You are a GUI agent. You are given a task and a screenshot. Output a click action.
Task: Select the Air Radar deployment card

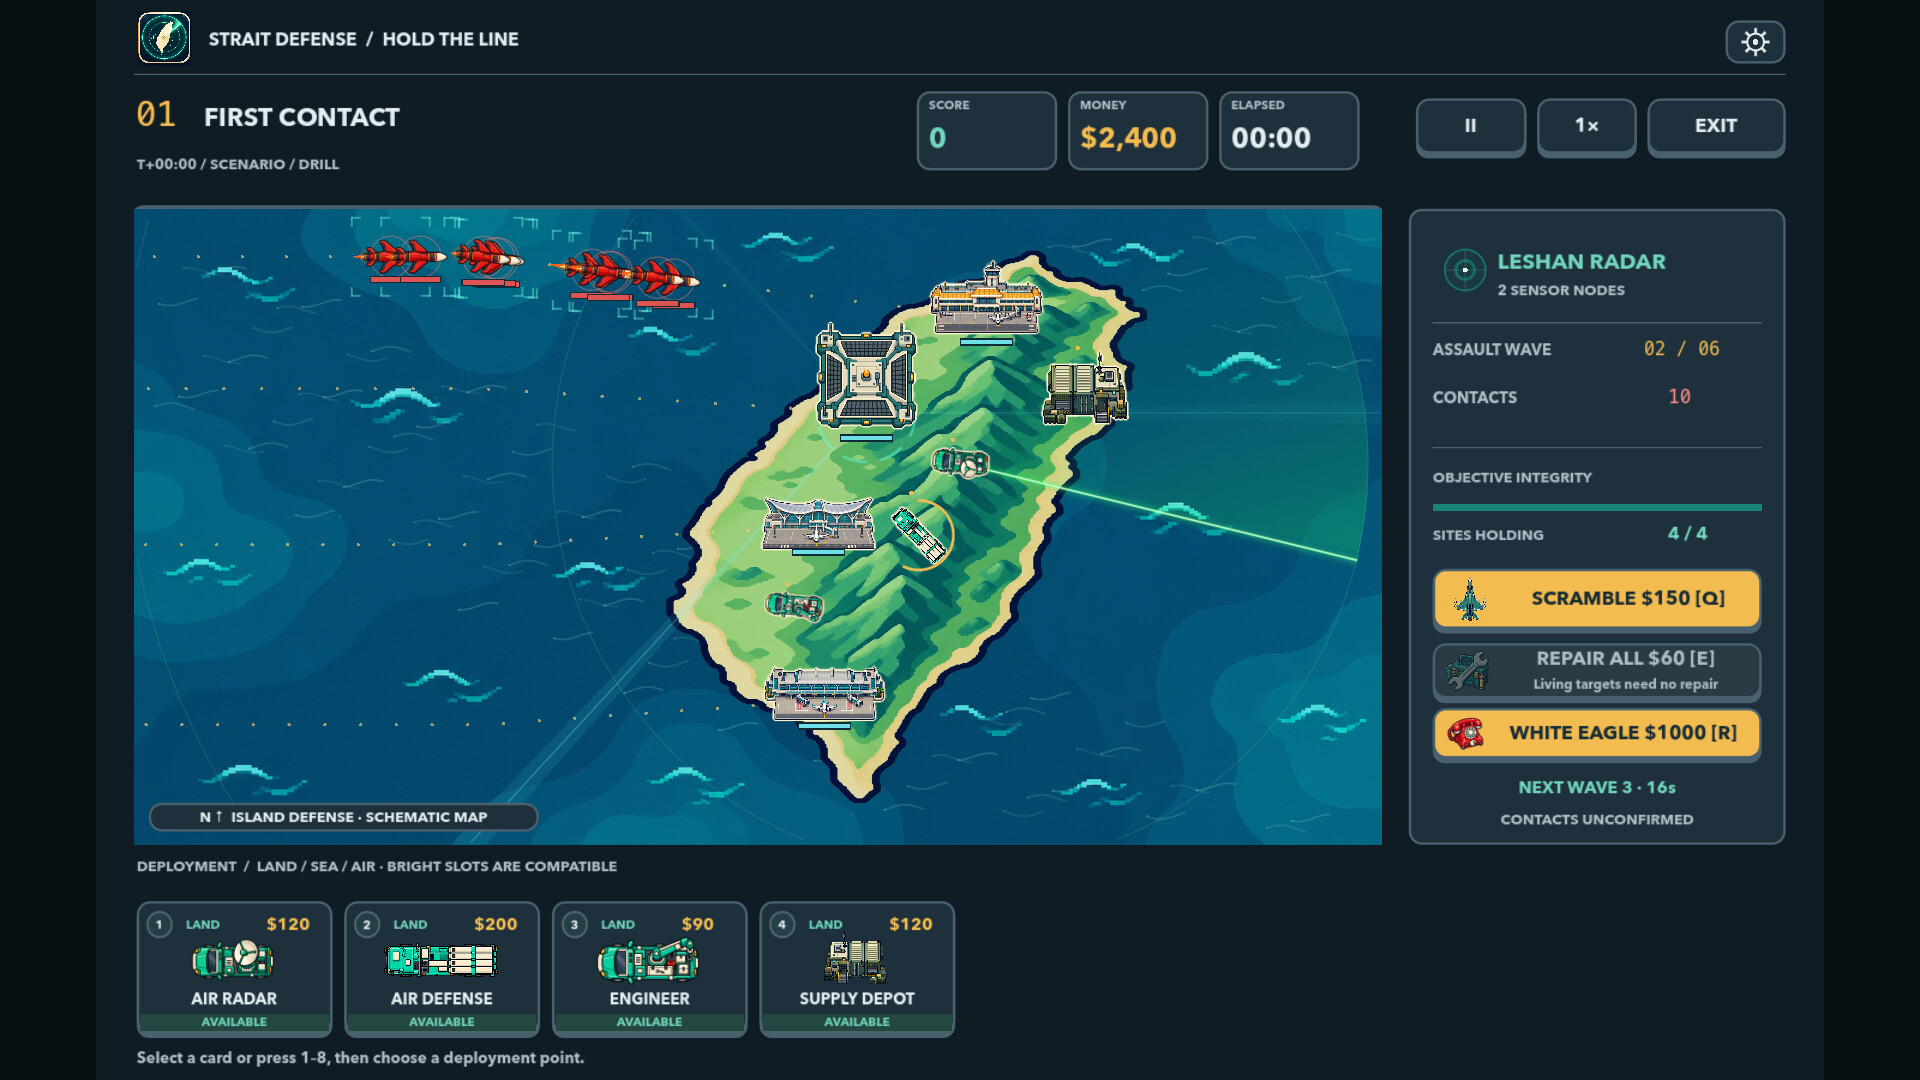point(234,968)
